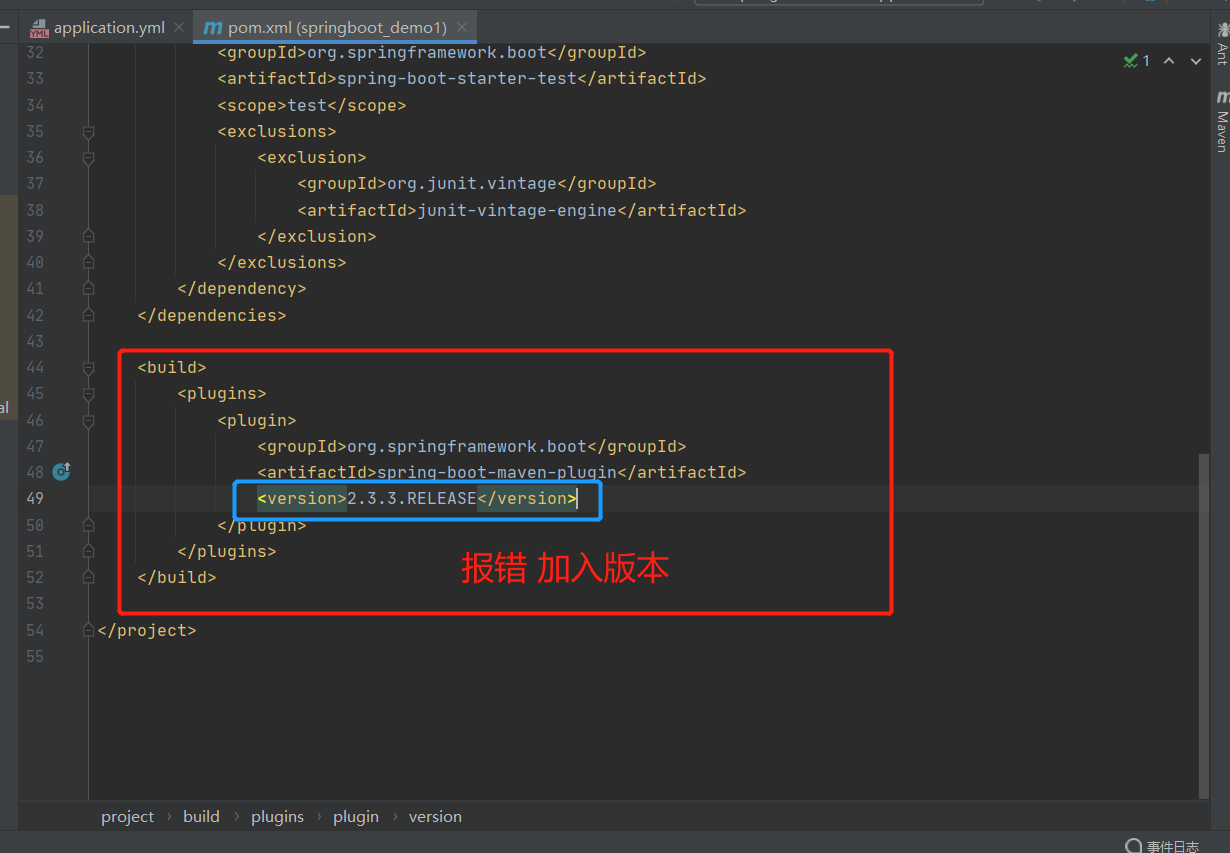Click line number 44 in gutter

tap(35, 368)
